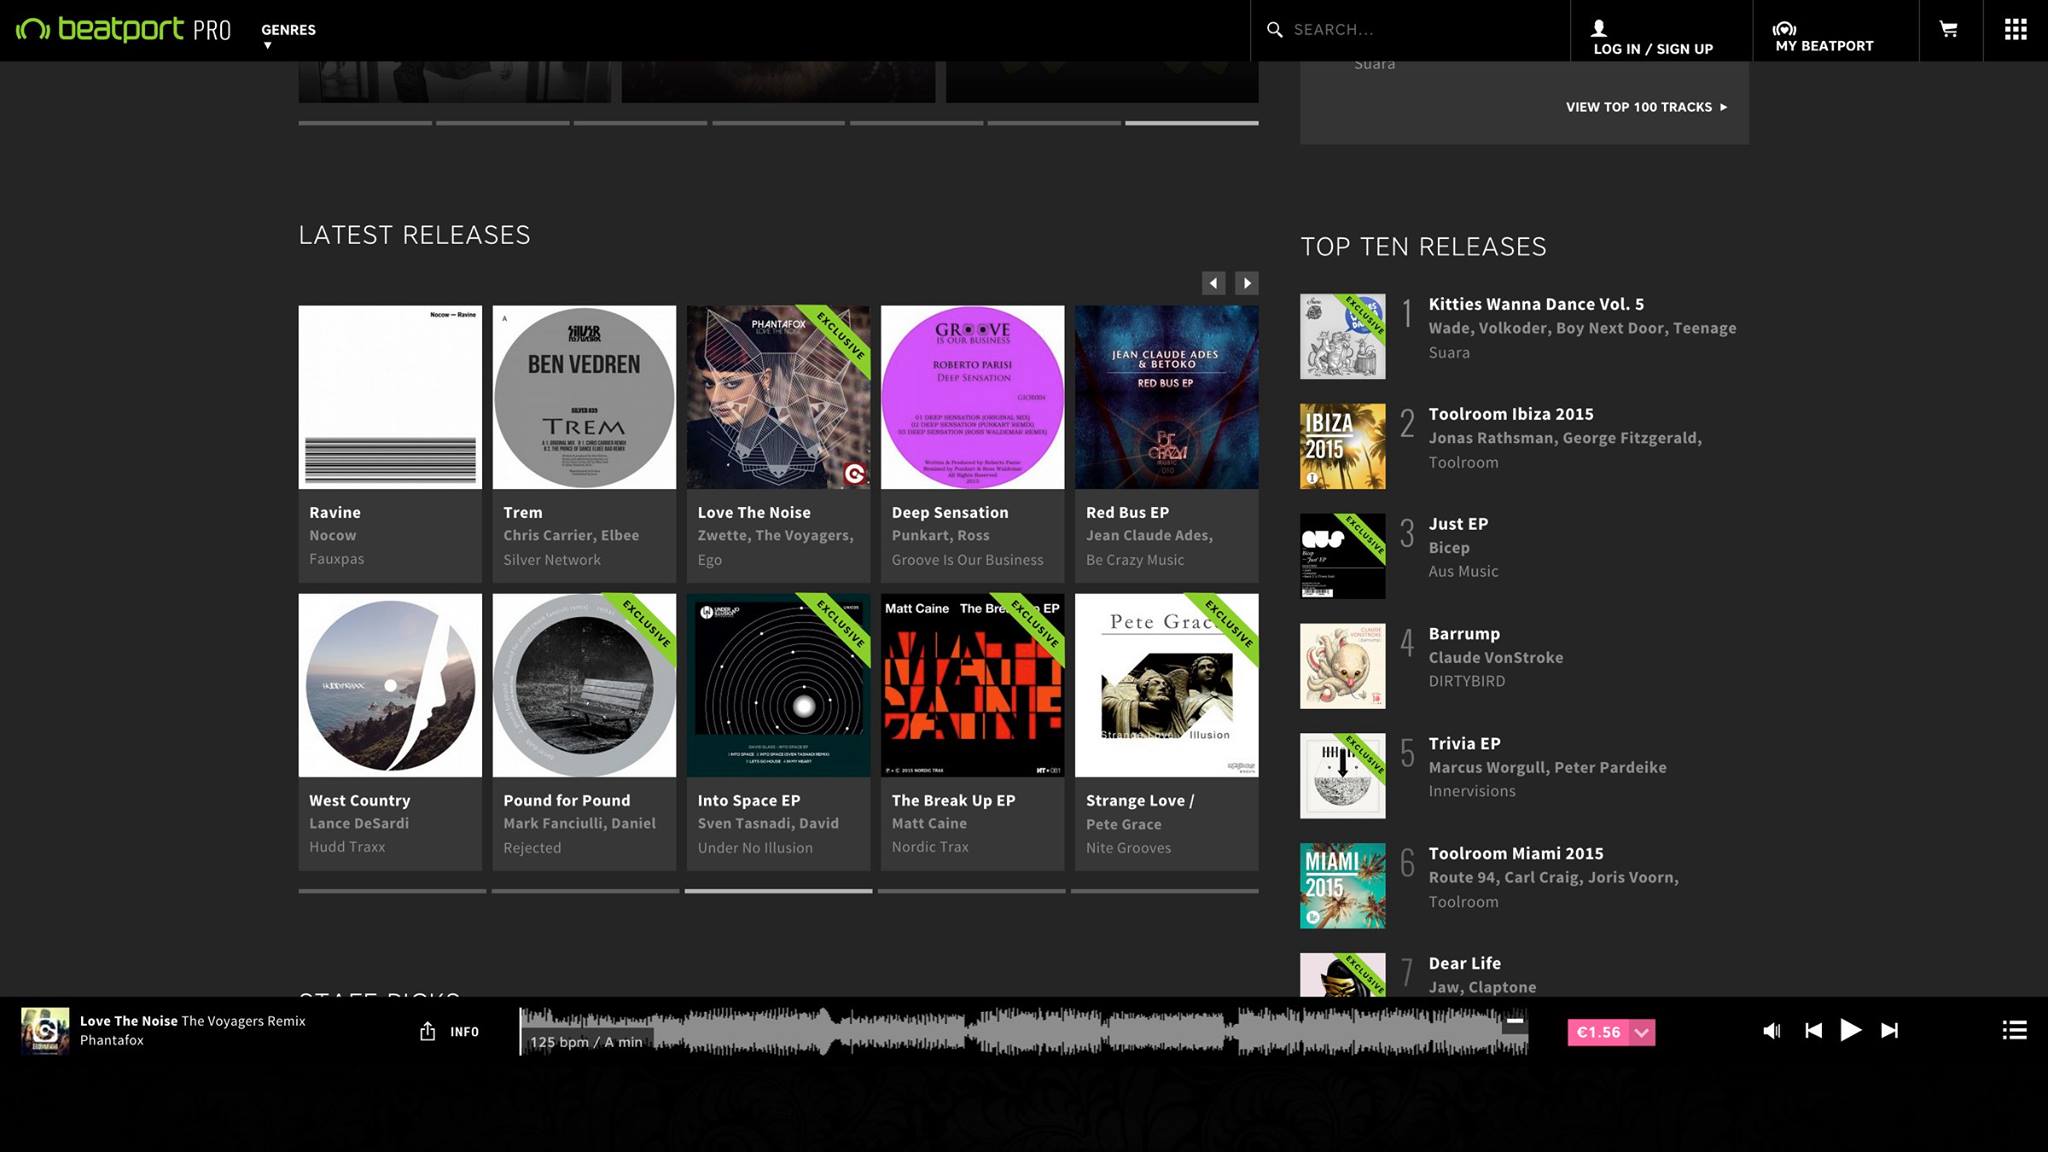The image size is (2048, 1152).
Task: Open Dear Life top ten release
Action: click(x=1464, y=963)
